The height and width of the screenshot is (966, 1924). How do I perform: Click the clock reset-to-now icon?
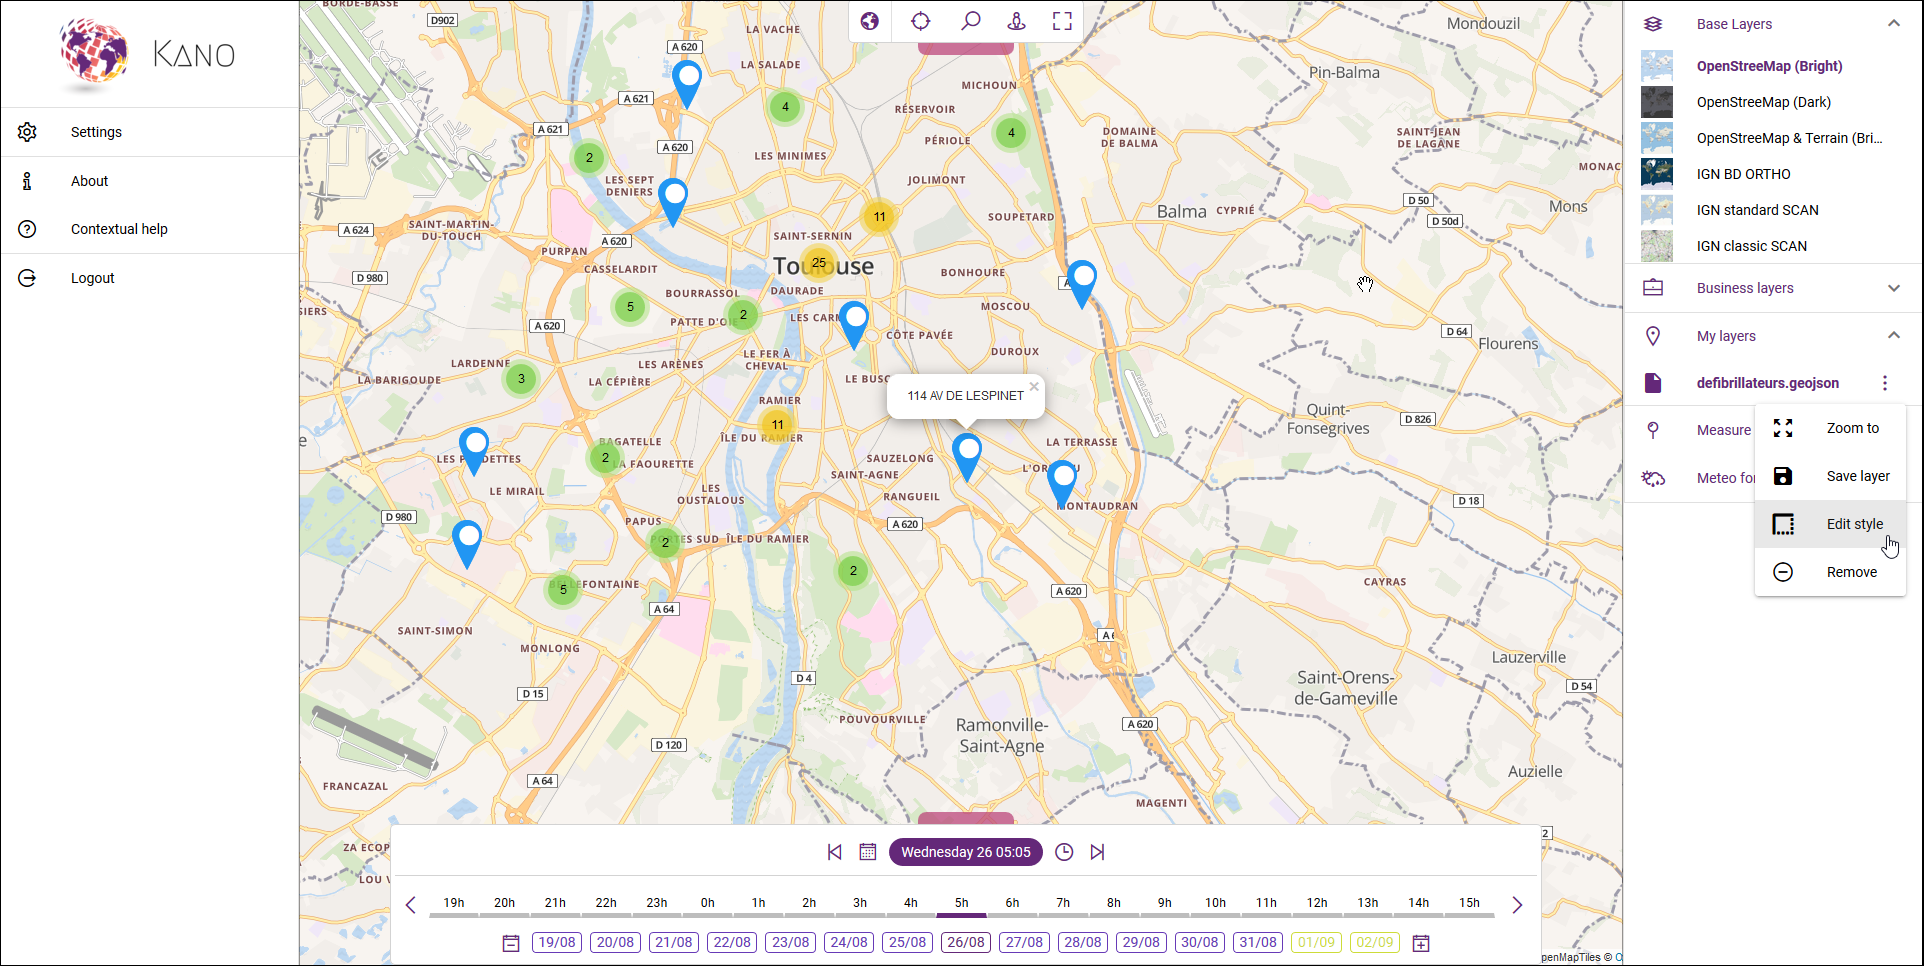pos(1064,852)
